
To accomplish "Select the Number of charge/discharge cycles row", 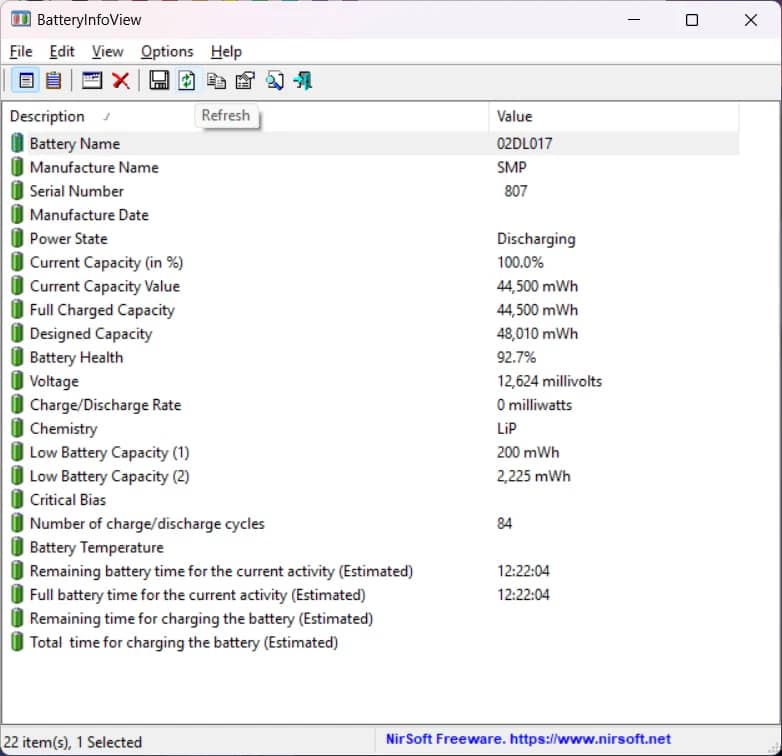I will click(372, 523).
